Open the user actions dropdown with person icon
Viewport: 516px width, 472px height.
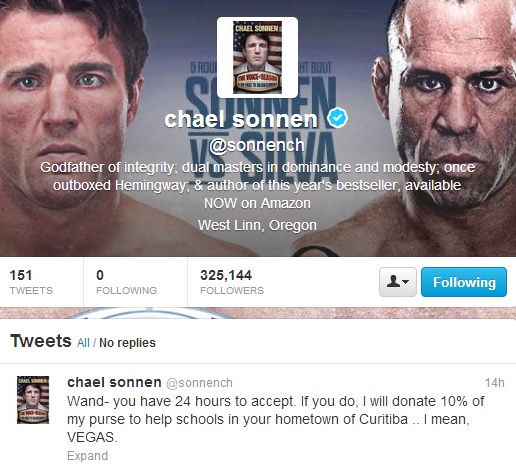[x=398, y=282]
